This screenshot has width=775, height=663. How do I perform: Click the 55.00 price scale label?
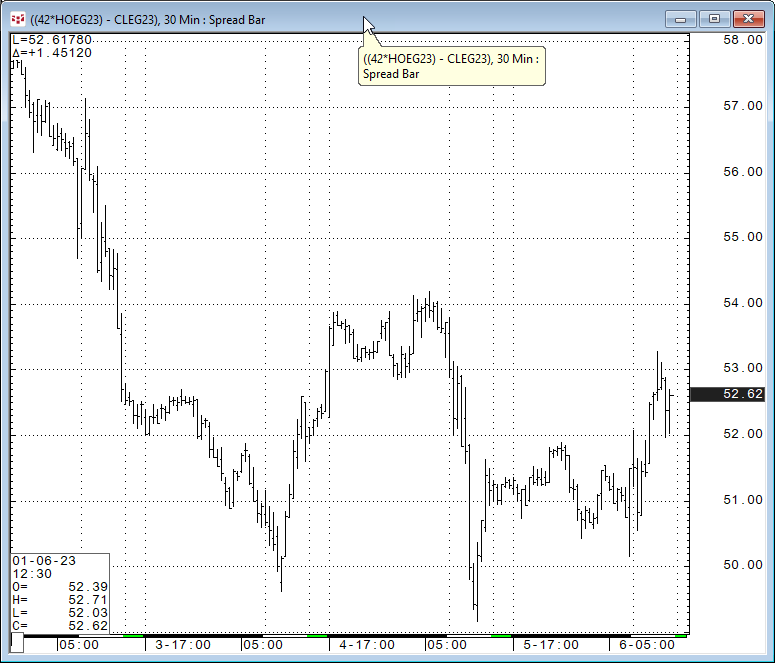742,237
